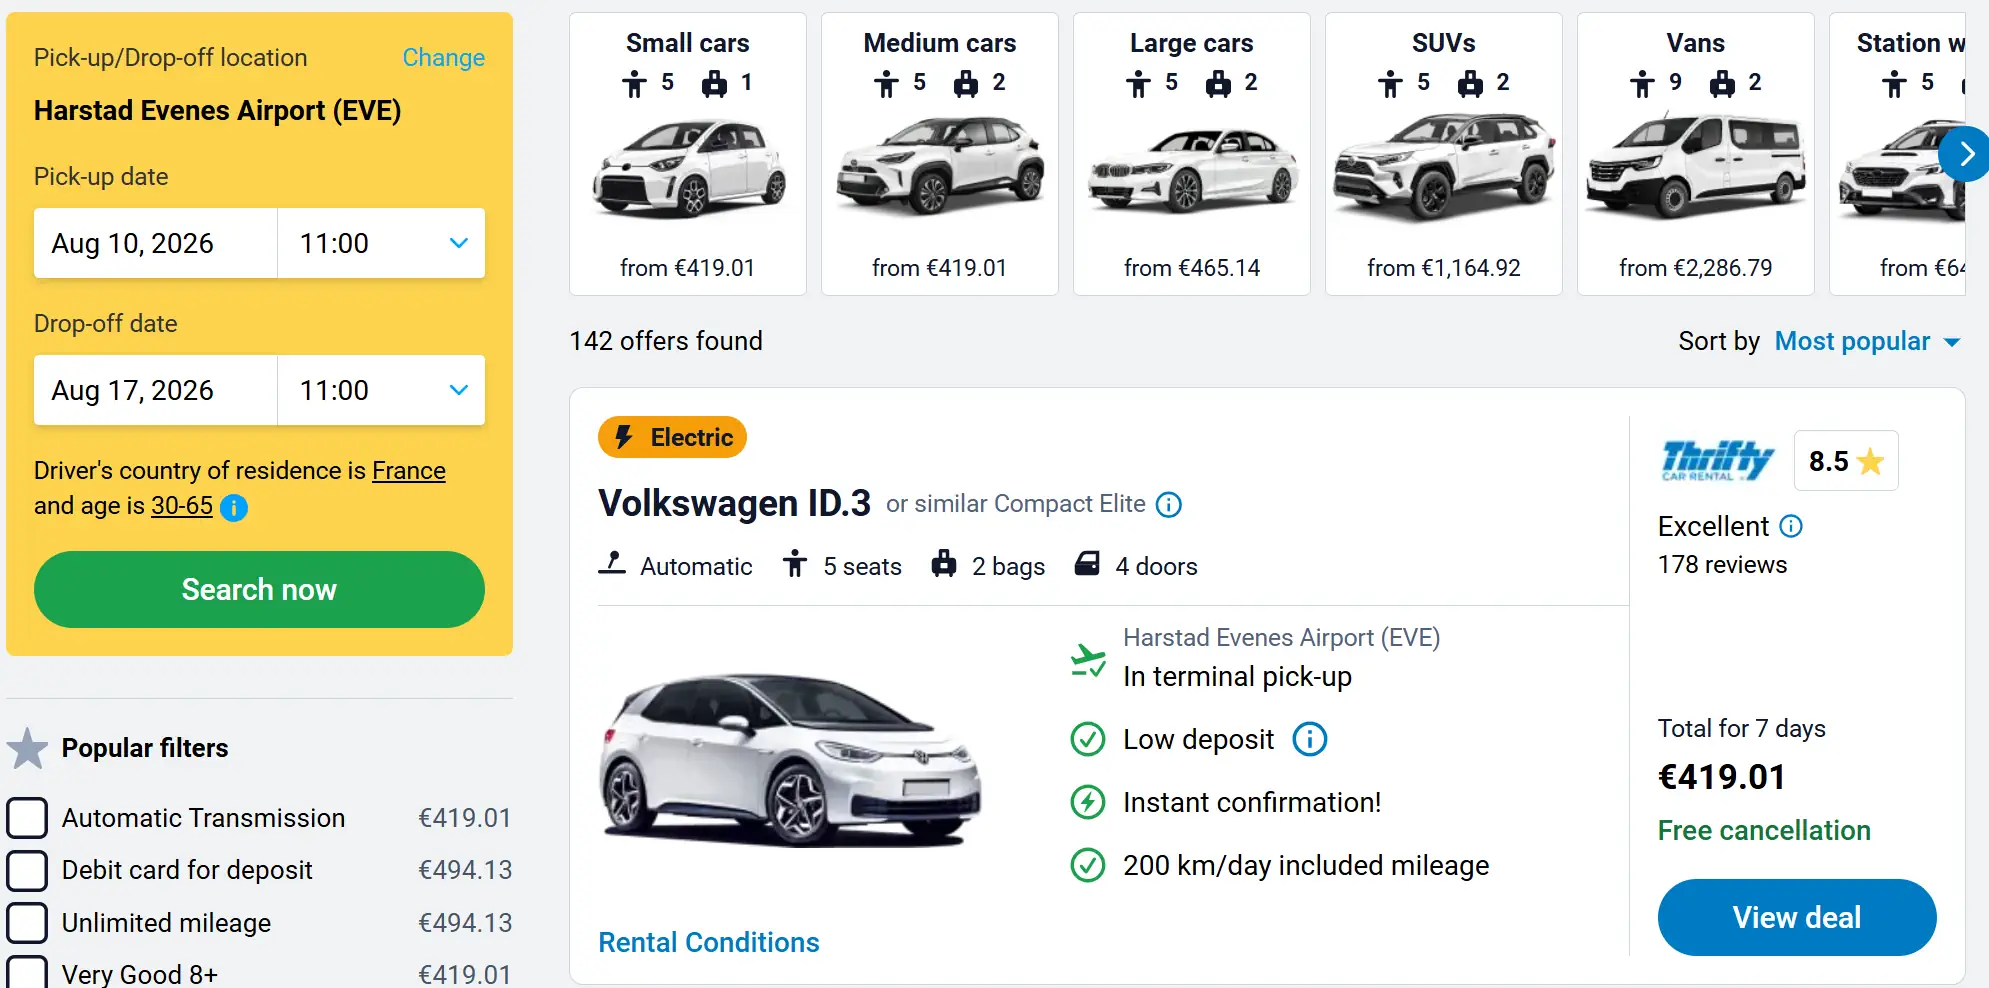Enable Automatic Transmission filter checkbox

[27, 818]
